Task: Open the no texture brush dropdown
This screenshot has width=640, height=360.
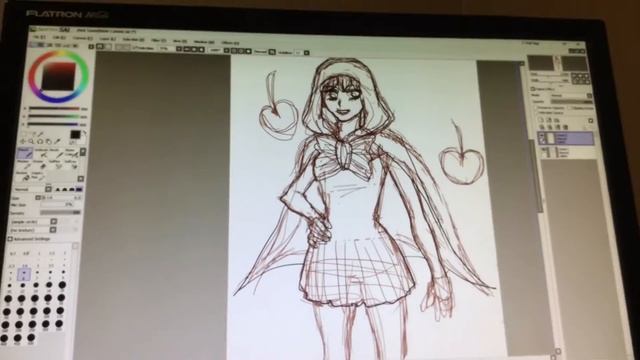Action: click(53, 230)
